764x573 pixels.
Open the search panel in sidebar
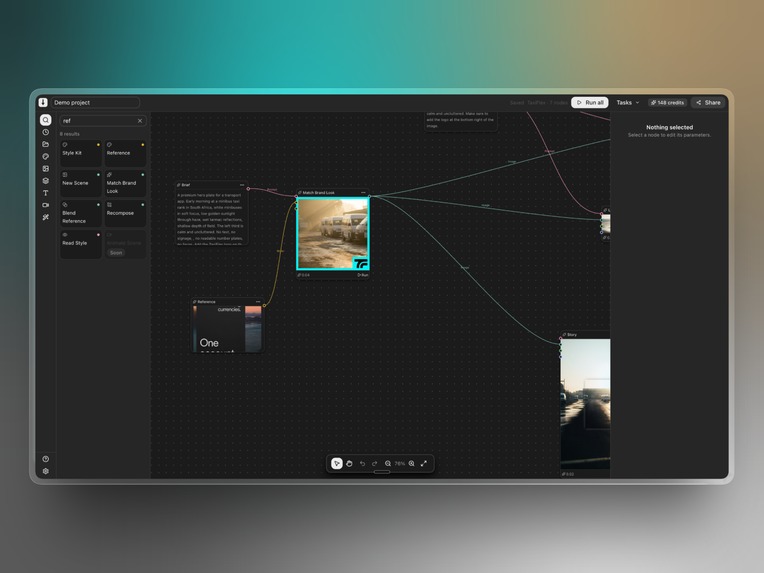pos(45,120)
